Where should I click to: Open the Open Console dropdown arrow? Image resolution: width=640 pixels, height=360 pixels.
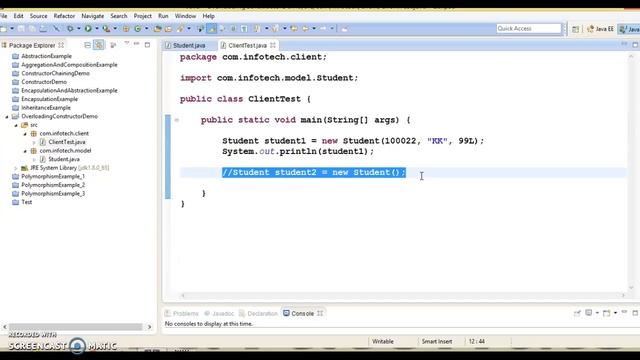(x=616, y=313)
